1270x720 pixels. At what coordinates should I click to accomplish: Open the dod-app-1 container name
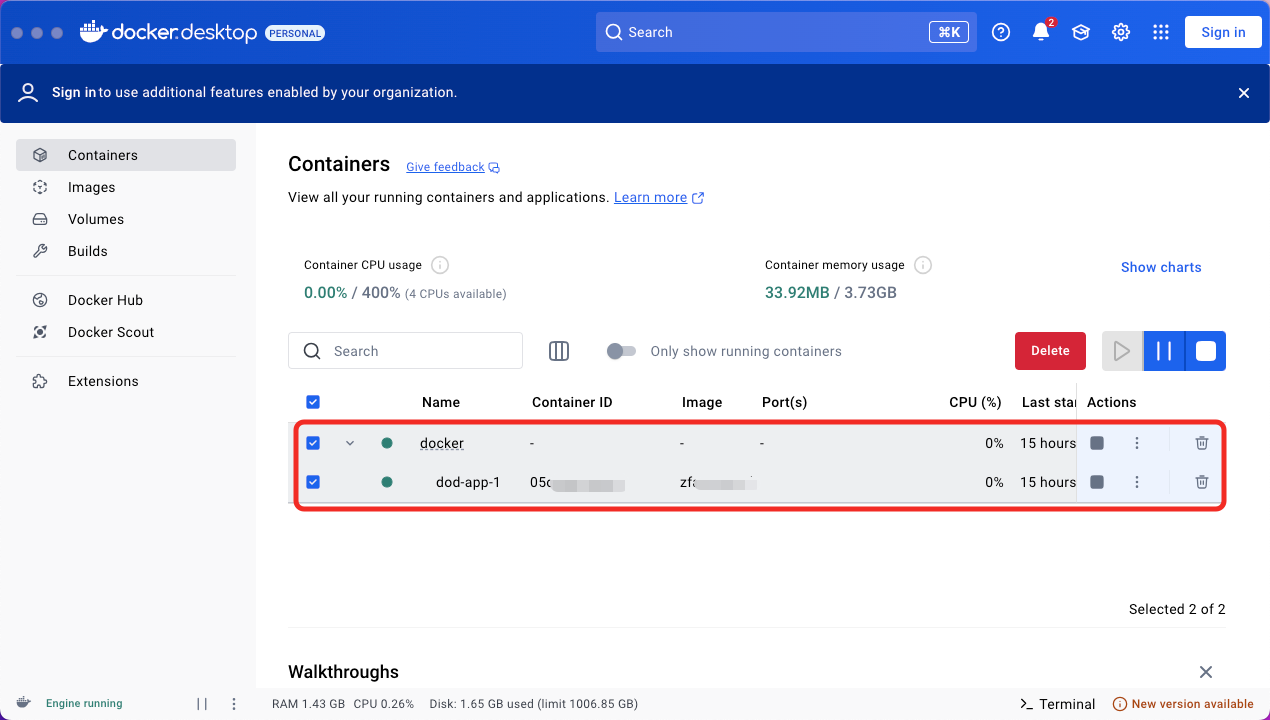[x=468, y=482]
